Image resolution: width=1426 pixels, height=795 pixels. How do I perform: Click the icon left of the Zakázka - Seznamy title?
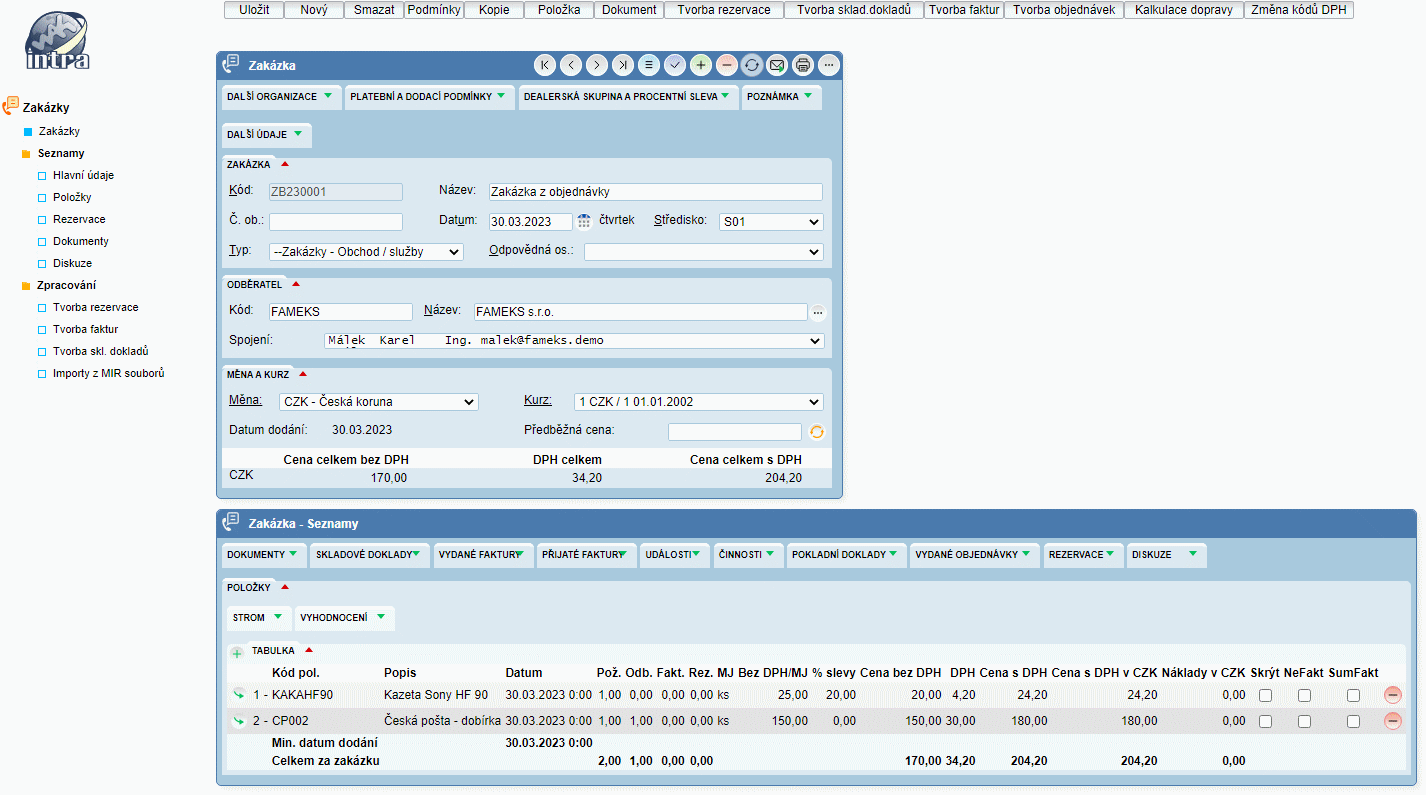tap(231, 522)
